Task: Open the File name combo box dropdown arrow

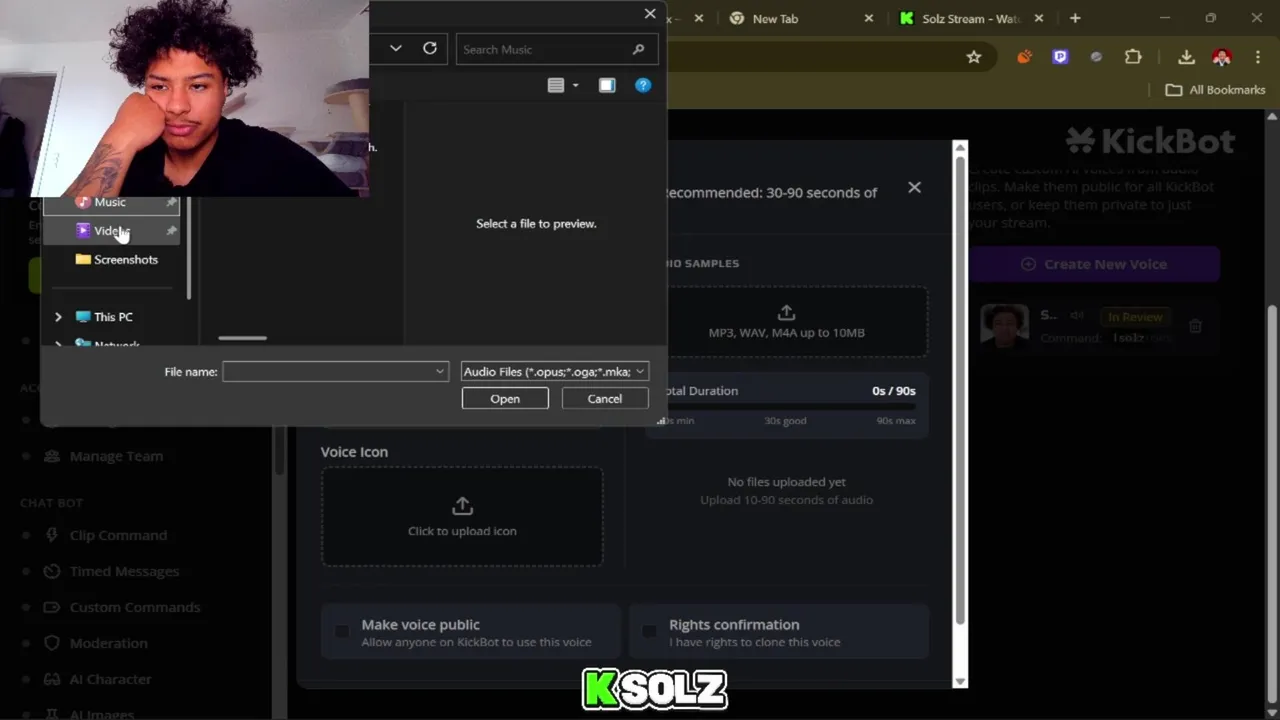Action: (440, 372)
